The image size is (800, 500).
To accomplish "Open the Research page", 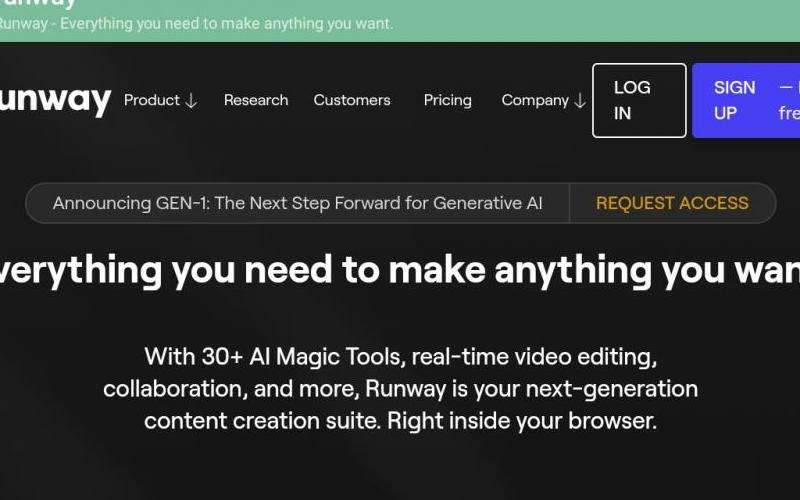I will [256, 100].
